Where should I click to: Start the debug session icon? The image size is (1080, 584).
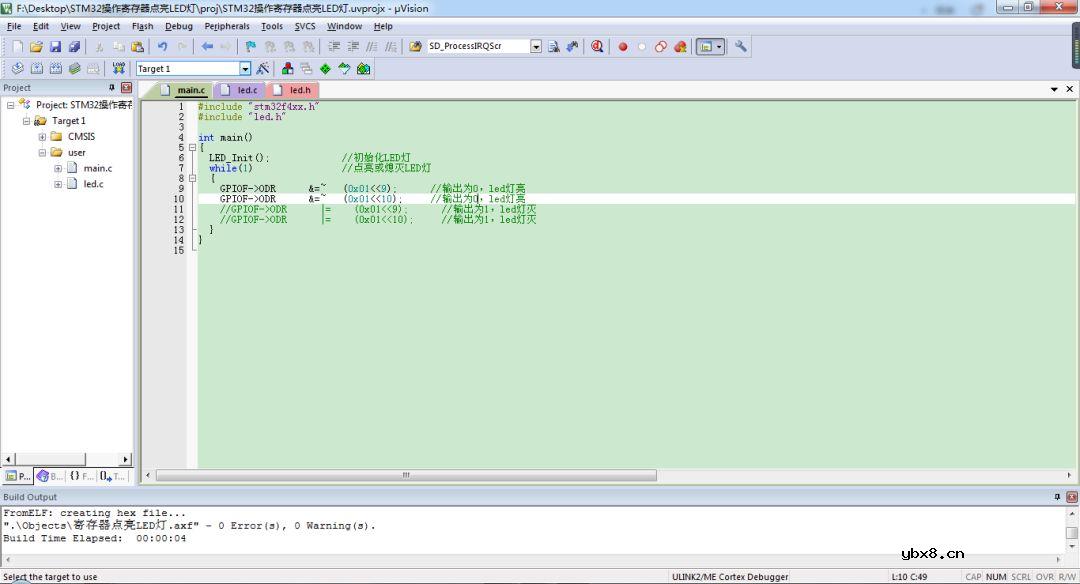pyautogui.click(x=597, y=47)
